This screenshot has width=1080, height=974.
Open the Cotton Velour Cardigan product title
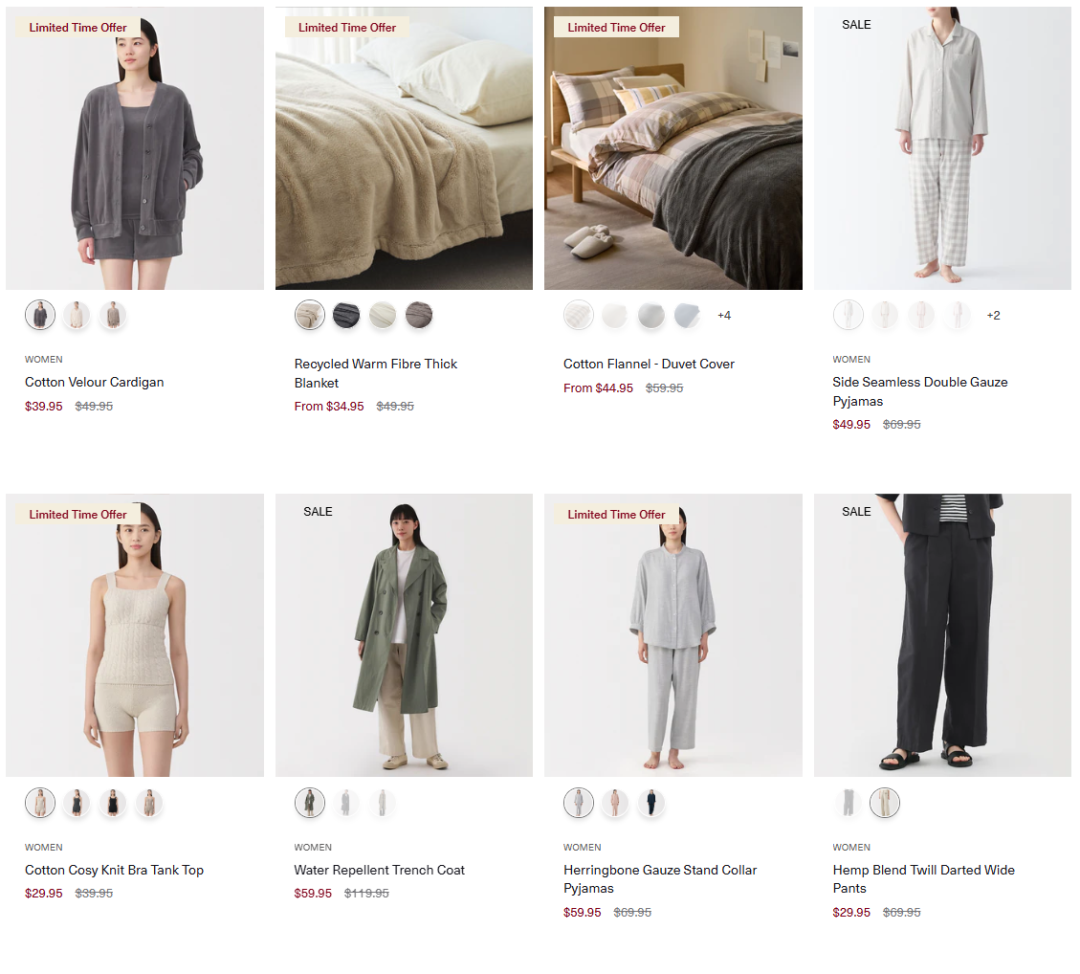(94, 382)
